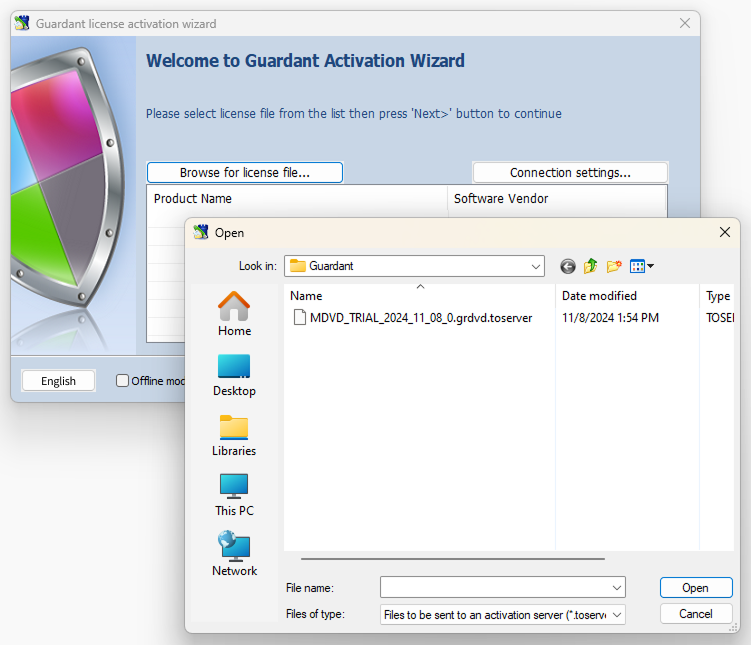Go back using the back arrow icon
The height and width of the screenshot is (645, 751).
pyautogui.click(x=568, y=266)
